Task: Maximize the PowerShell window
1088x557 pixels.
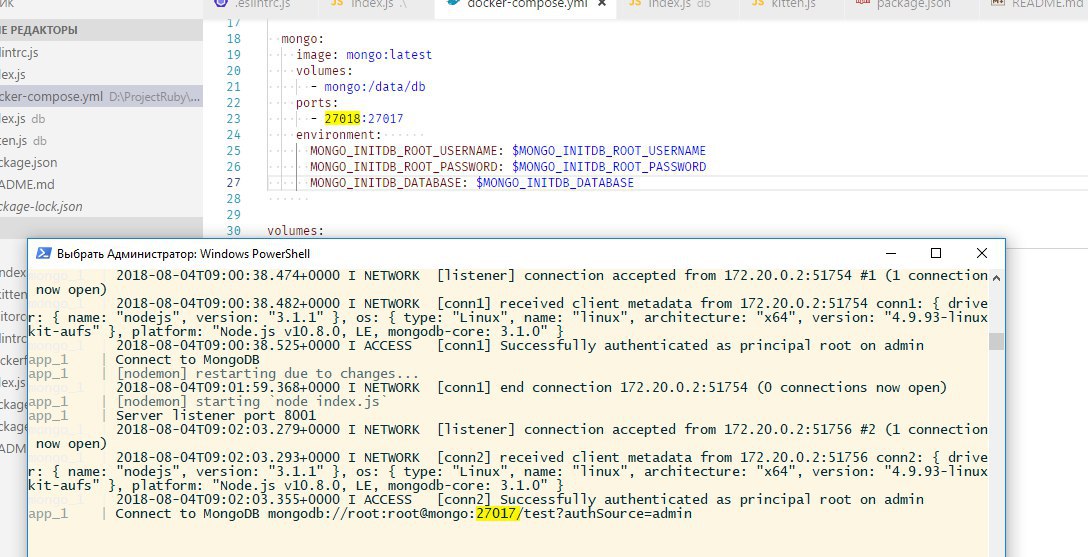Action: [935, 253]
